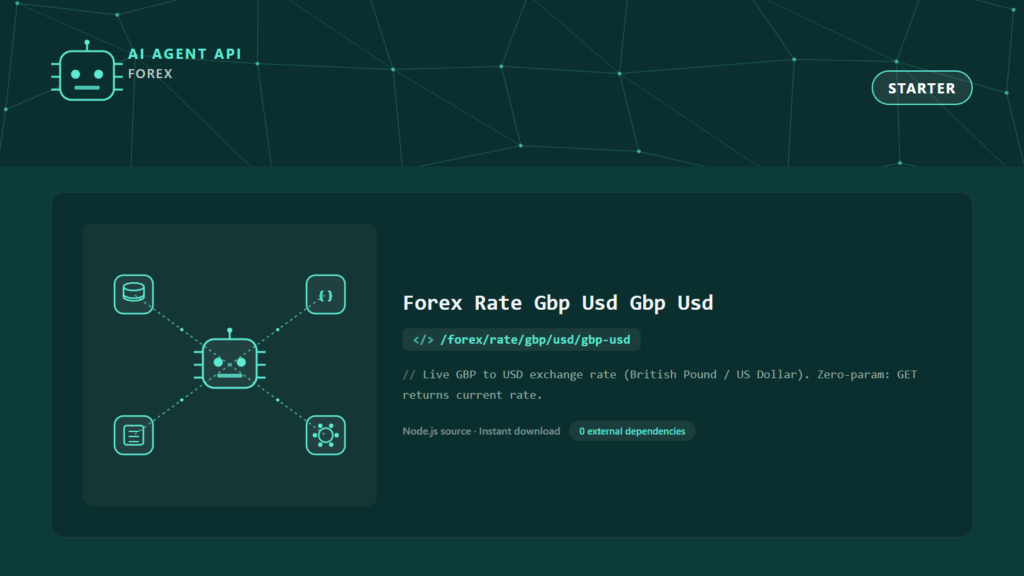
Task: Click the curly braces code icon
Action: 325,295
